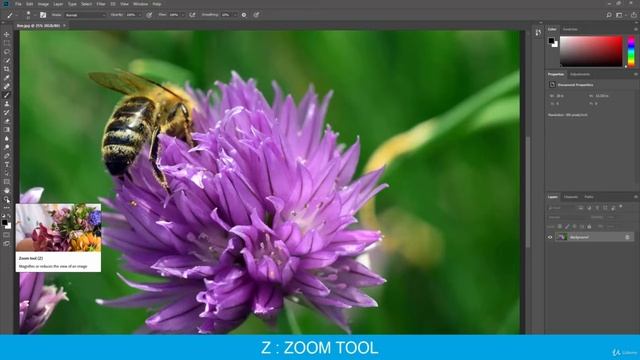Switch to the Paths tab
The height and width of the screenshot is (360, 640).
[589, 197]
